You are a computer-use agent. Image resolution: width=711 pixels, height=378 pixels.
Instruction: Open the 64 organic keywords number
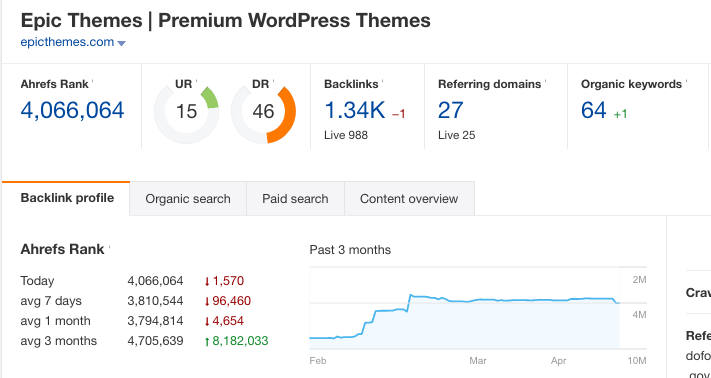click(x=594, y=111)
